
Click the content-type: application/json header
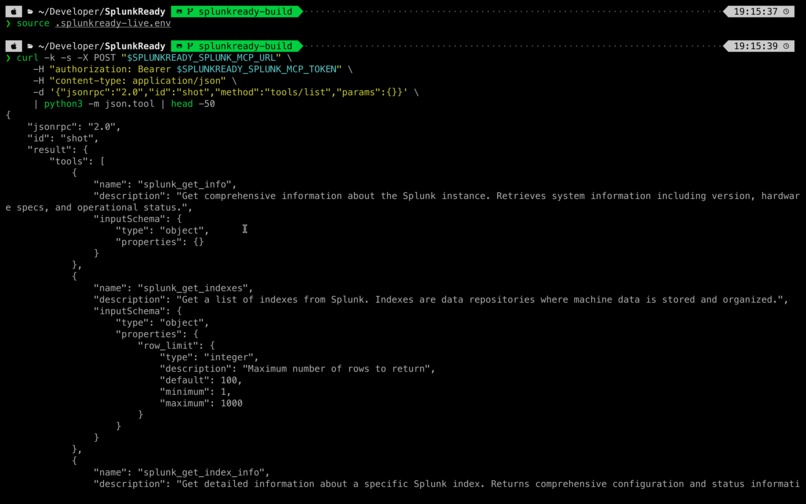138,81
